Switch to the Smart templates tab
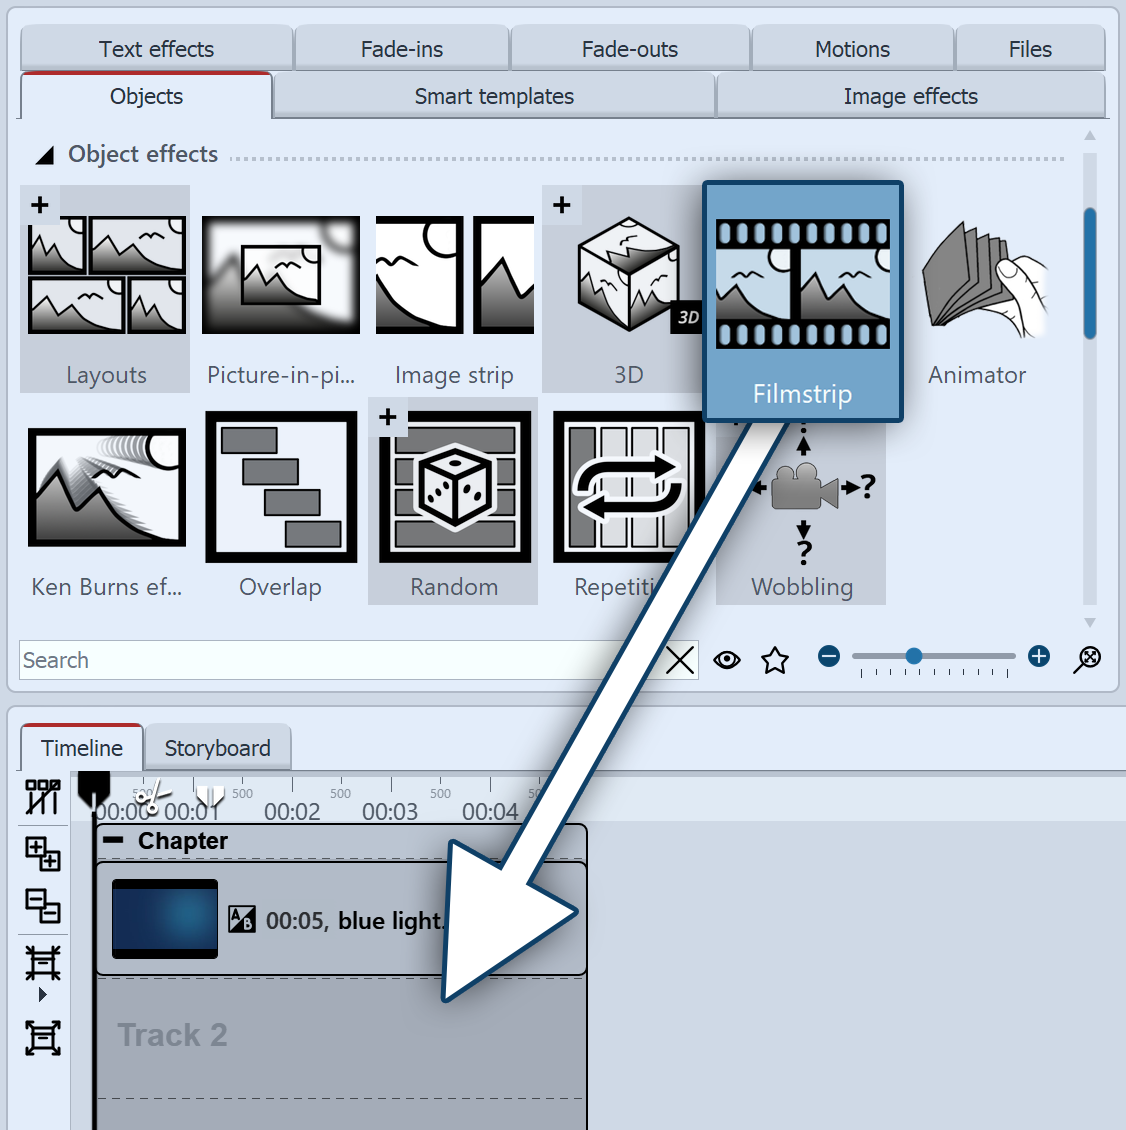The image size is (1126, 1130). pyautogui.click(x=493, y=96)
